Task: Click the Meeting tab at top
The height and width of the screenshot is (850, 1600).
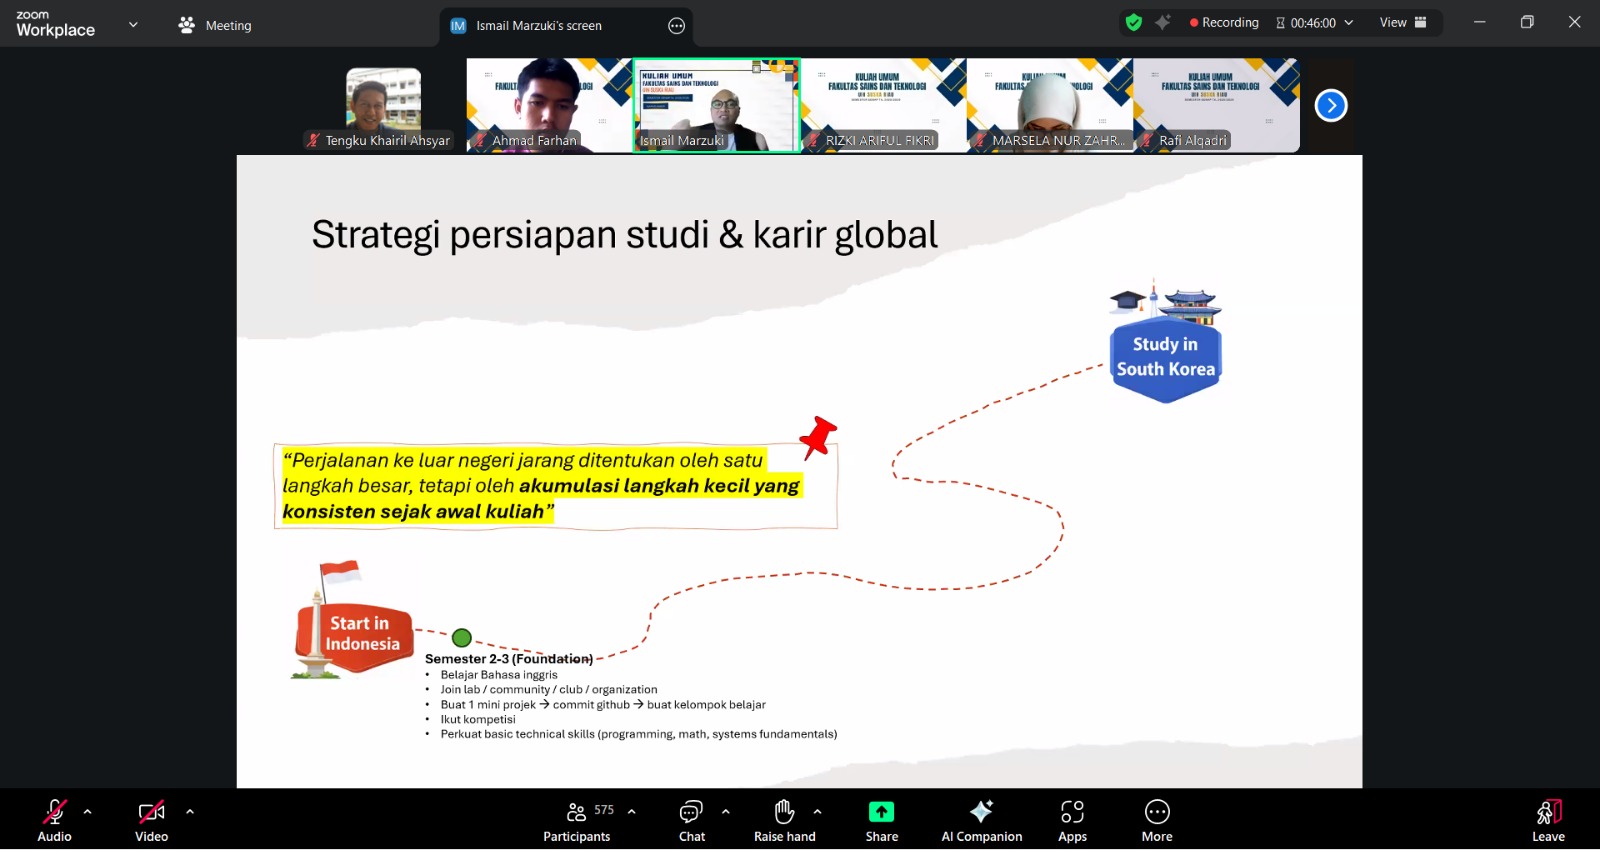Action: [x=215, y=26]
